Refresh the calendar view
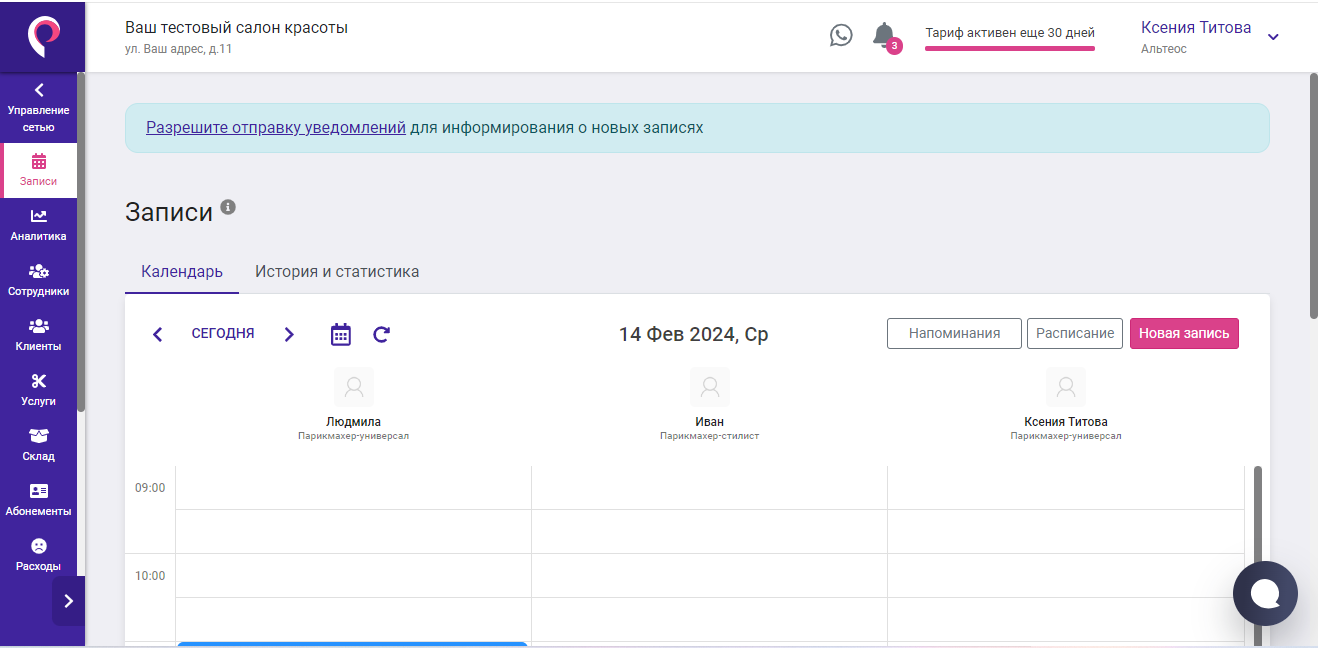This screenshot has width=1318, height=648. tap(381, 334)
